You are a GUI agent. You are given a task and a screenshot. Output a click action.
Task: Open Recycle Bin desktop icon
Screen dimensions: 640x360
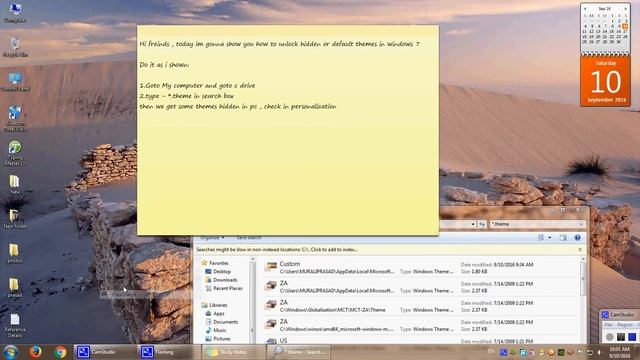tap(15, 47)
